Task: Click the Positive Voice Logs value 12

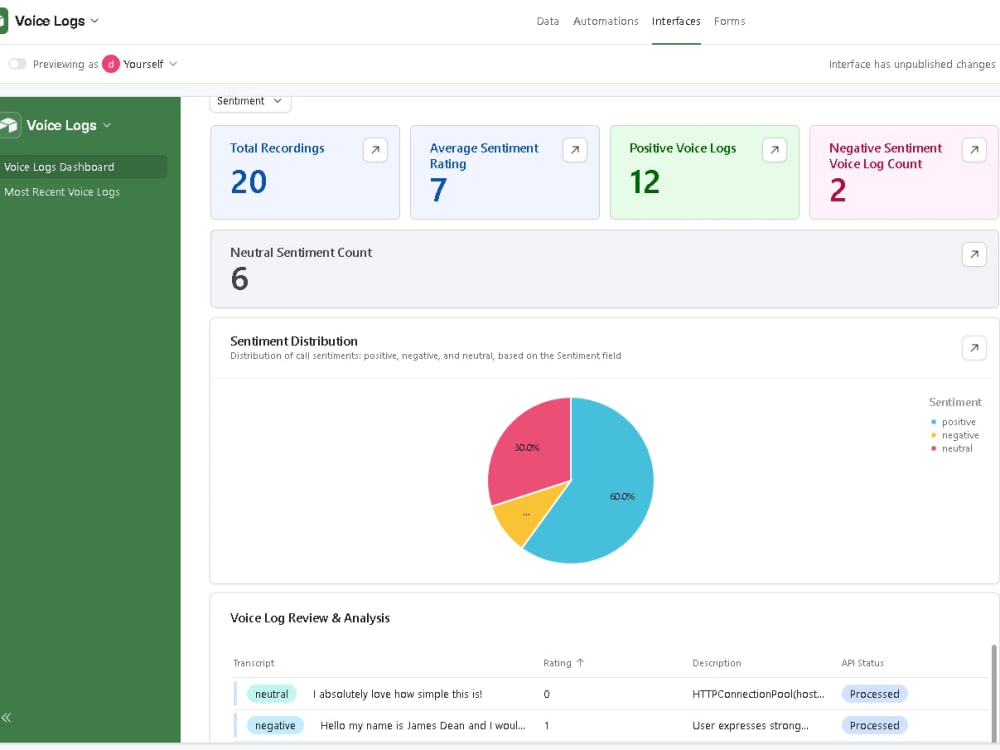Action: pos(645,182)
